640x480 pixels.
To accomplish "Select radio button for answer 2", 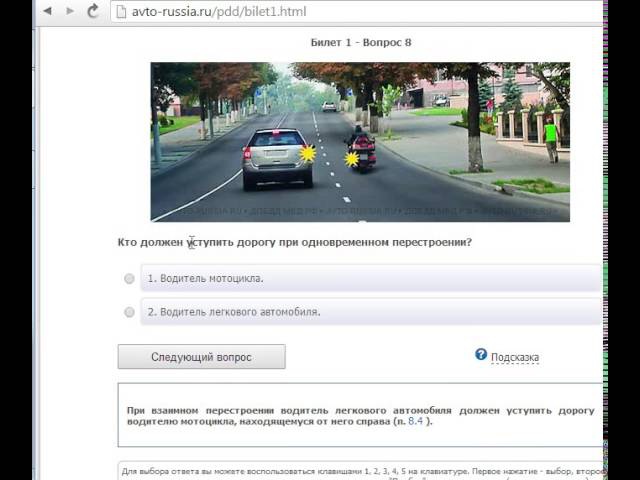I will coord(129,312).
